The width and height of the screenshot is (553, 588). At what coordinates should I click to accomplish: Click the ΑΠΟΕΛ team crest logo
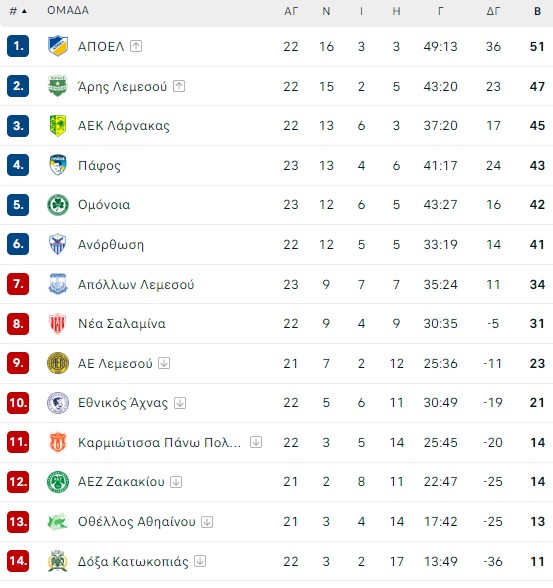click(x=58, y=46)
